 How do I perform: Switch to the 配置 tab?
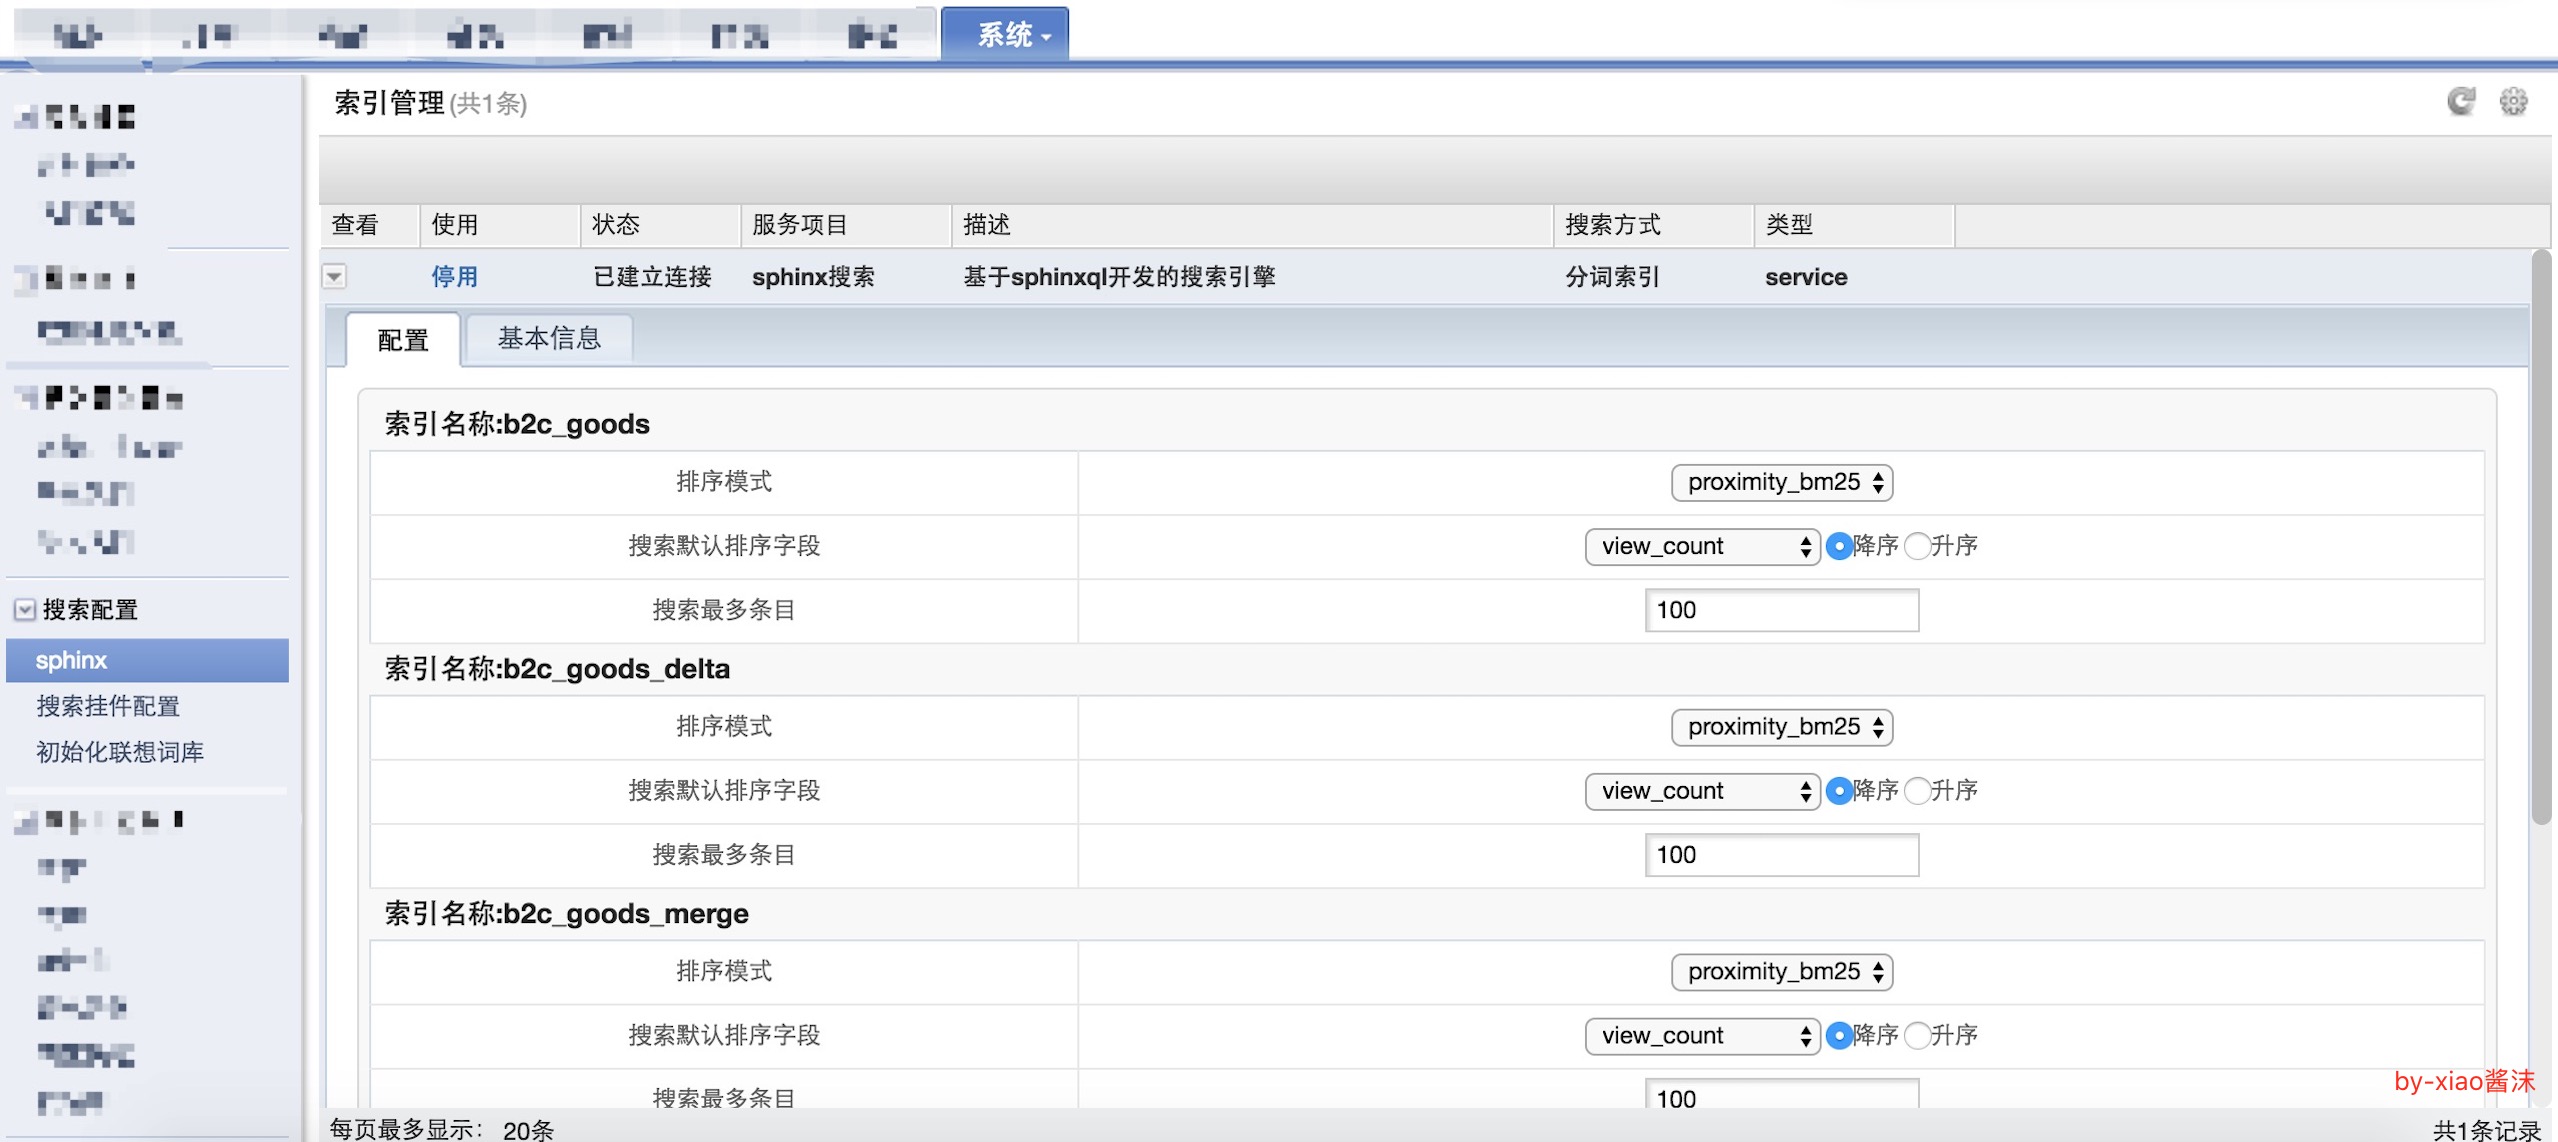coord(402,341)
